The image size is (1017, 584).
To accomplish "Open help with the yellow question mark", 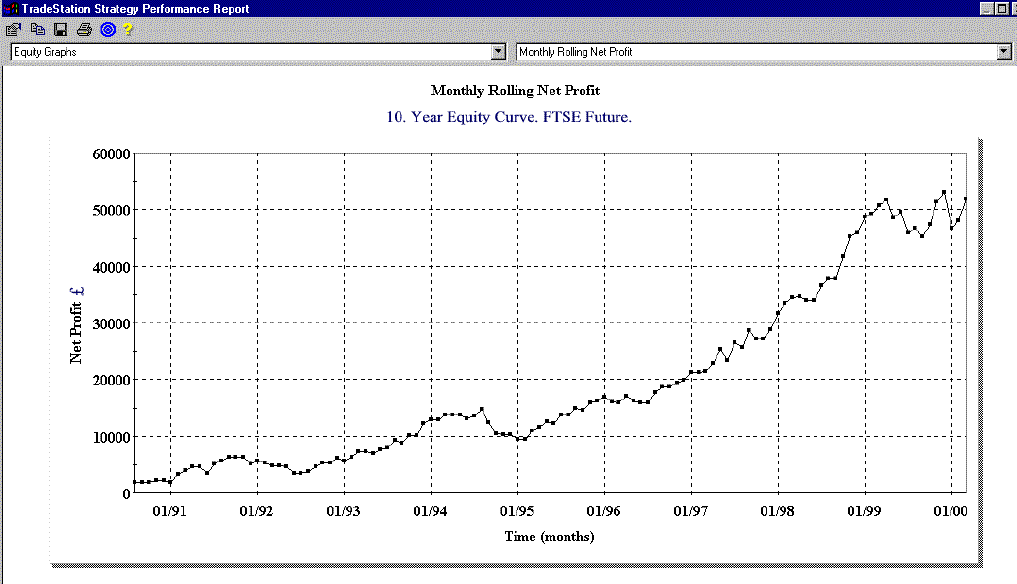I will pos(128,29).
